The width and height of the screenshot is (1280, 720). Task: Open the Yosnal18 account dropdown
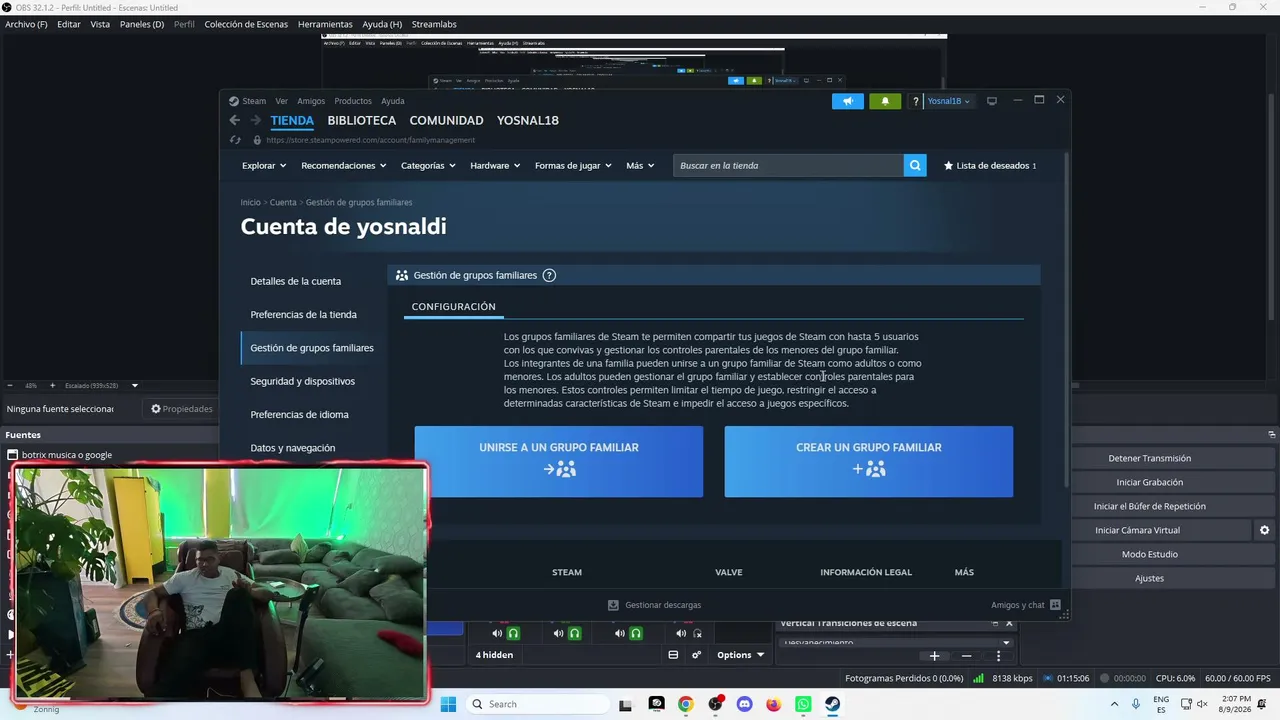[948, 101]
